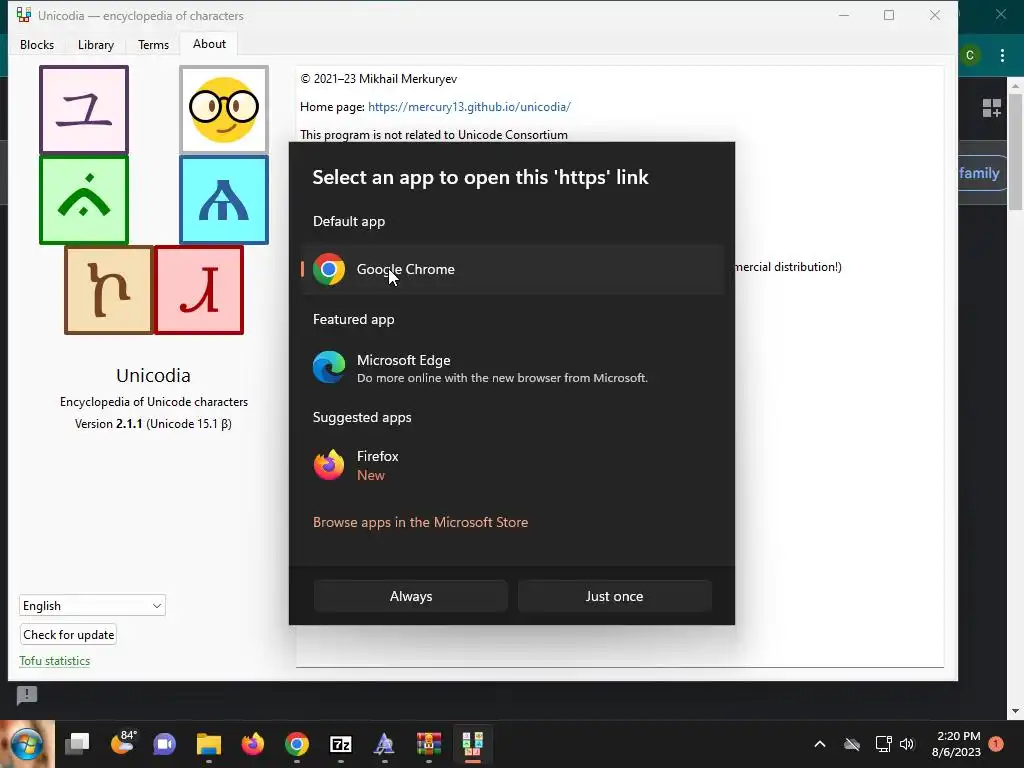Click the background window scrollbar thumb
This screenshot has width=1024, height=768.
1016,152
